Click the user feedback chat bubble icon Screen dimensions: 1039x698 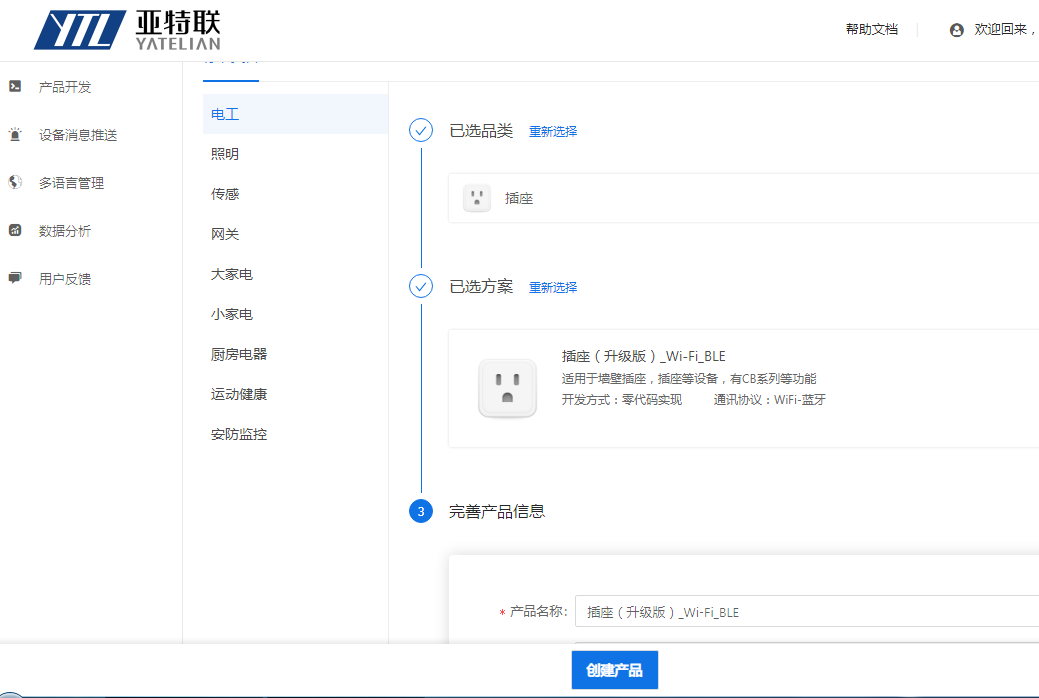pyautogui.click(x=15, y=279)
